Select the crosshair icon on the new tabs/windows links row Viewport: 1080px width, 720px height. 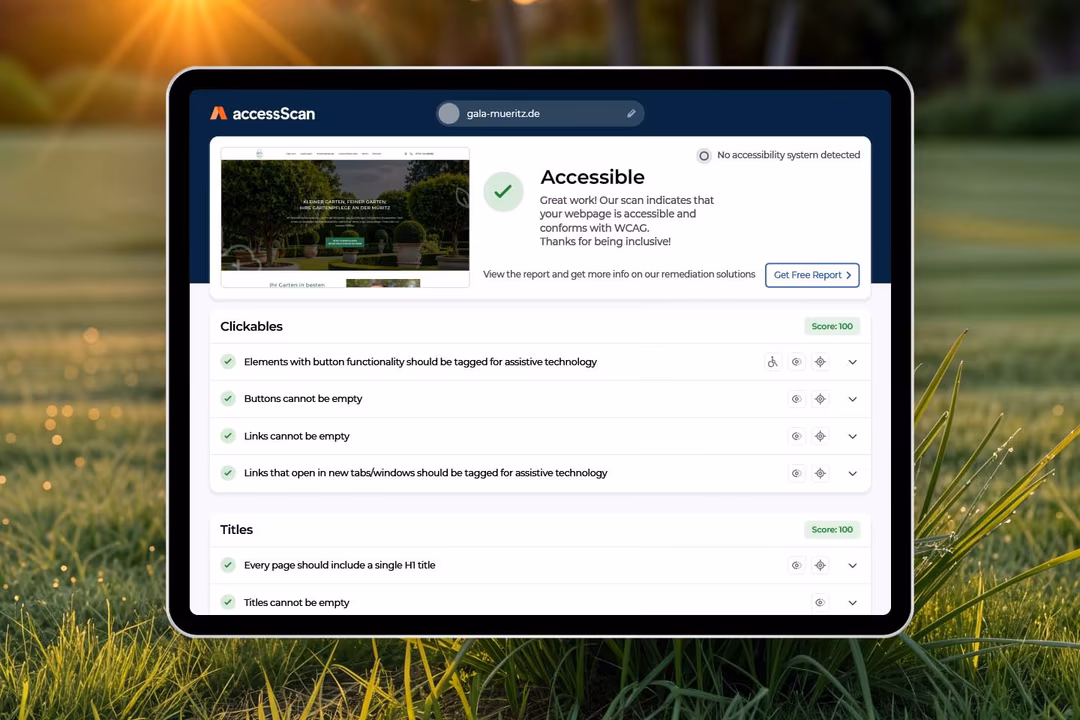click(x=820, y=473)
